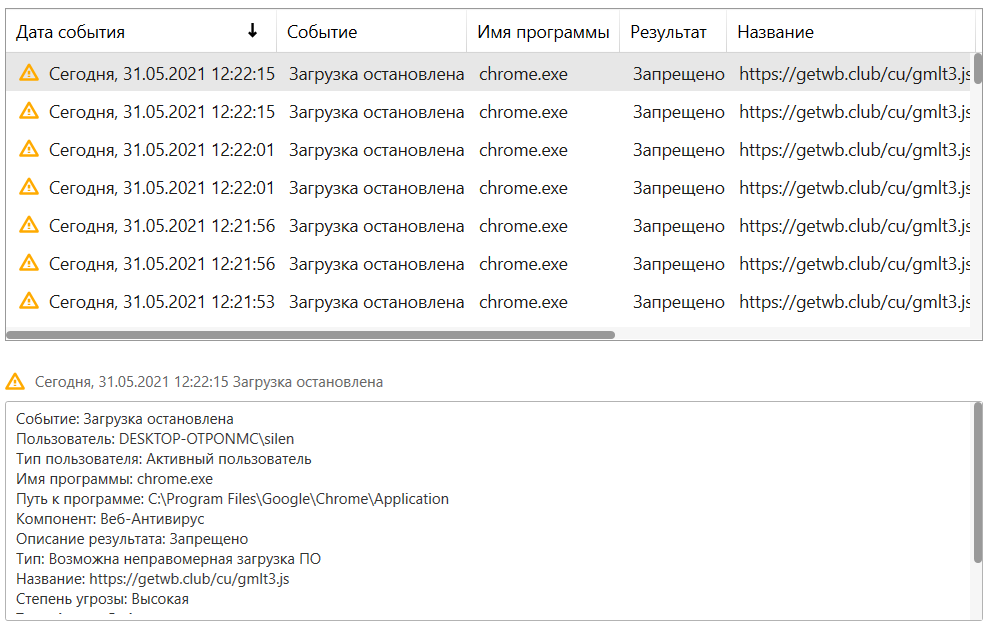Click the Путь к программе line in details
Screen dimensions: 989x626
(232, 499)
